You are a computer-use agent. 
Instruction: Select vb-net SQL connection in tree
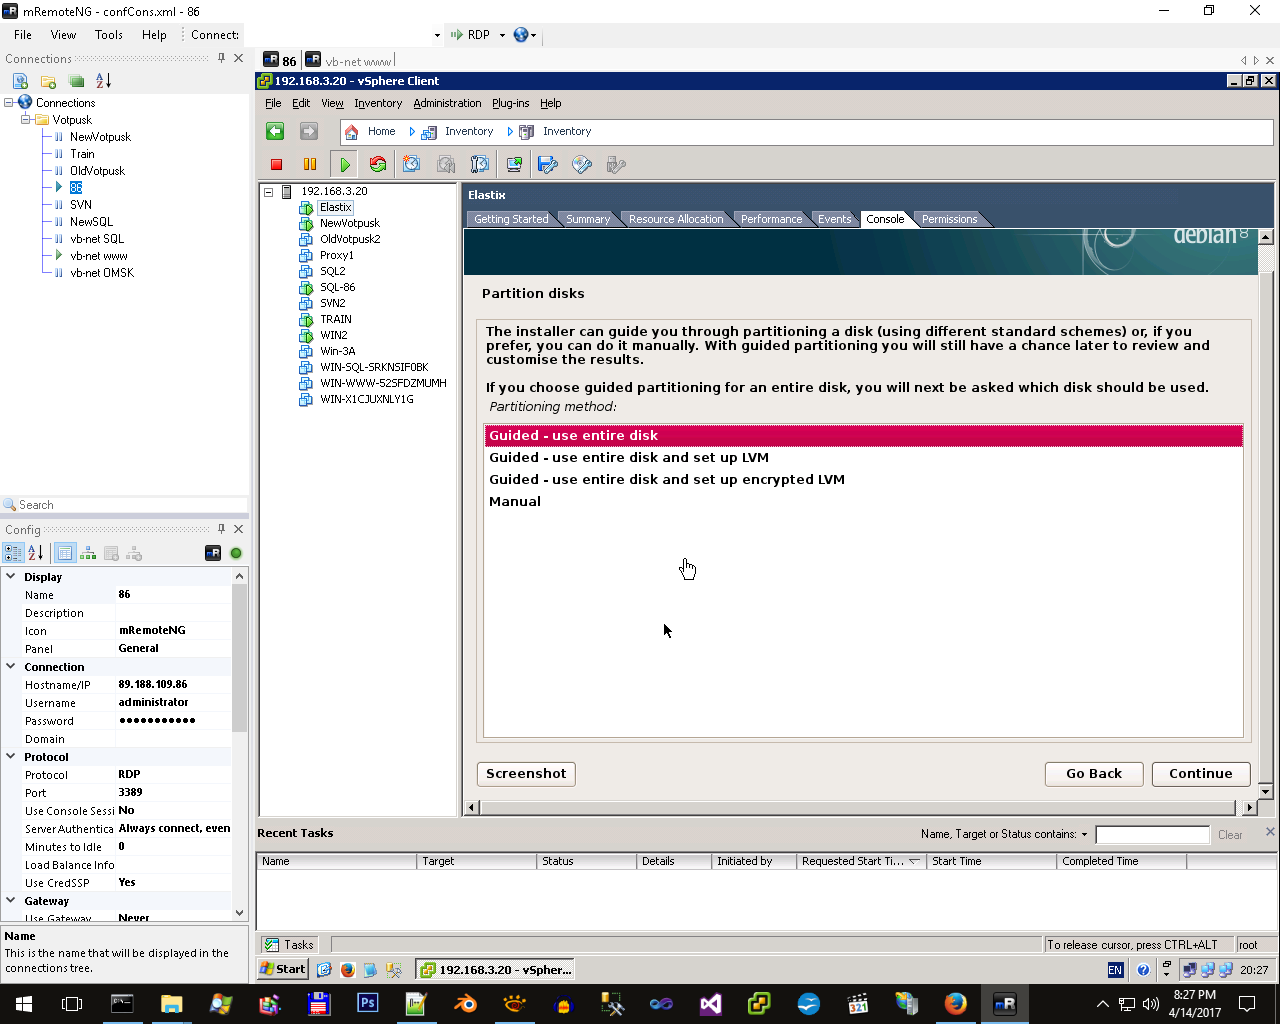pyautogui.click(x=97, y=239)
